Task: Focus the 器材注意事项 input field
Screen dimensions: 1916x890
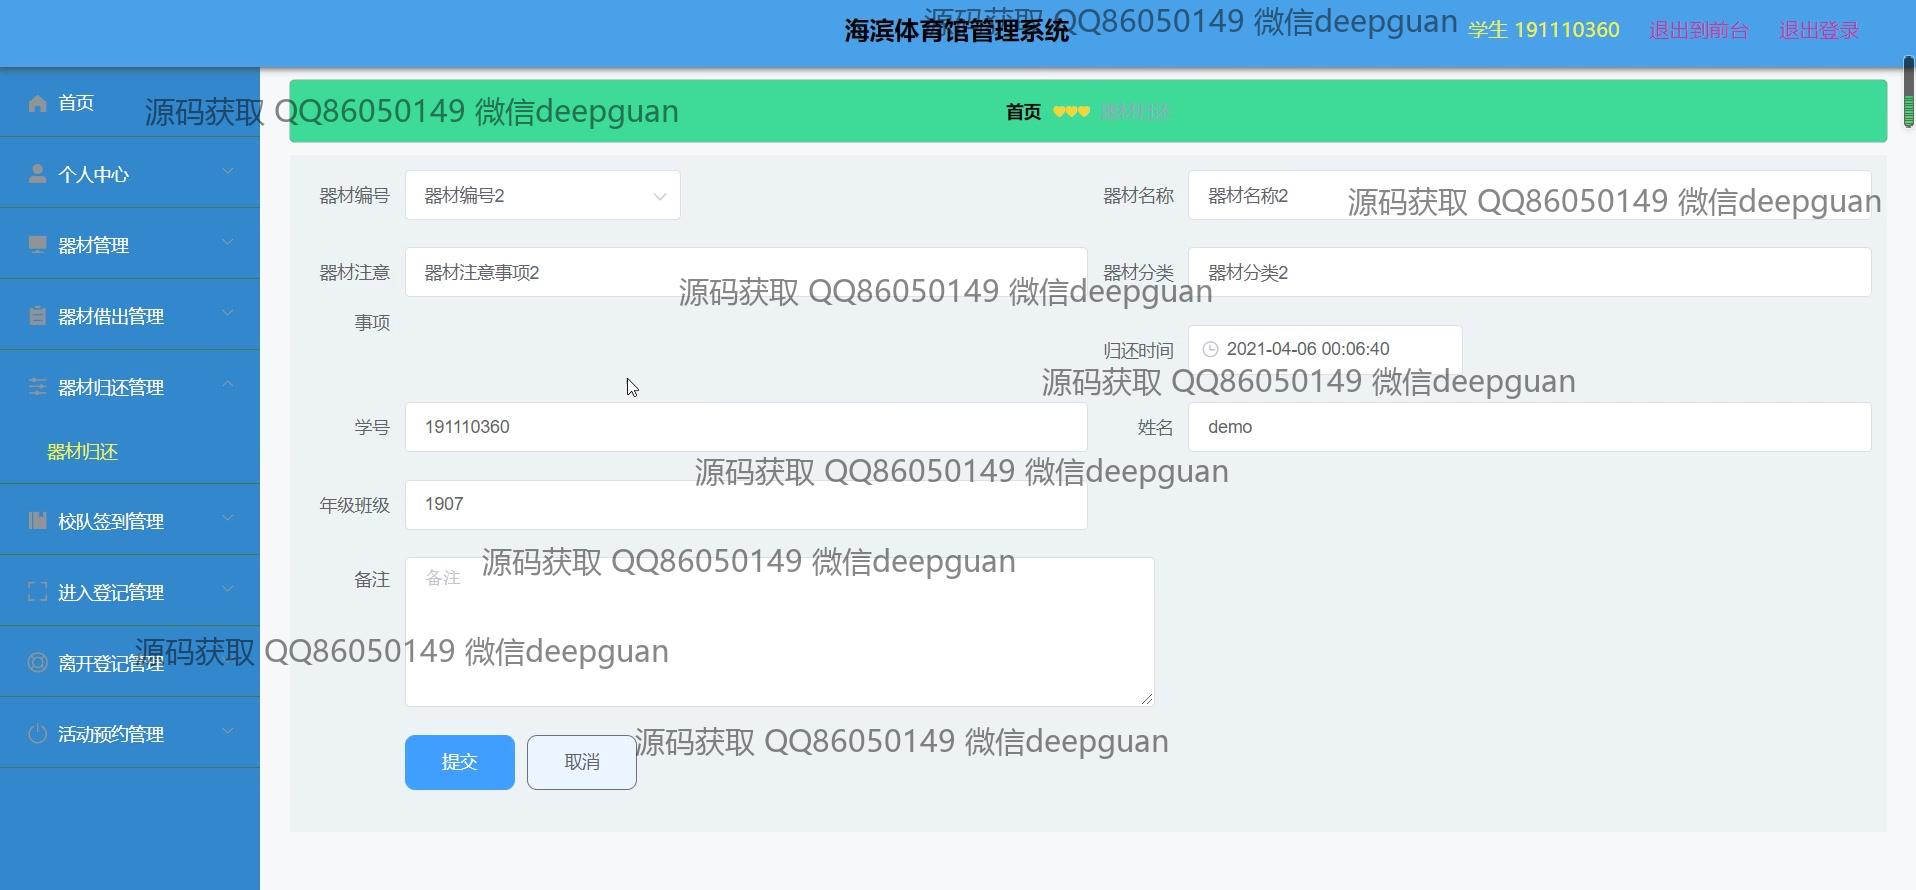Action: (746, 272)
